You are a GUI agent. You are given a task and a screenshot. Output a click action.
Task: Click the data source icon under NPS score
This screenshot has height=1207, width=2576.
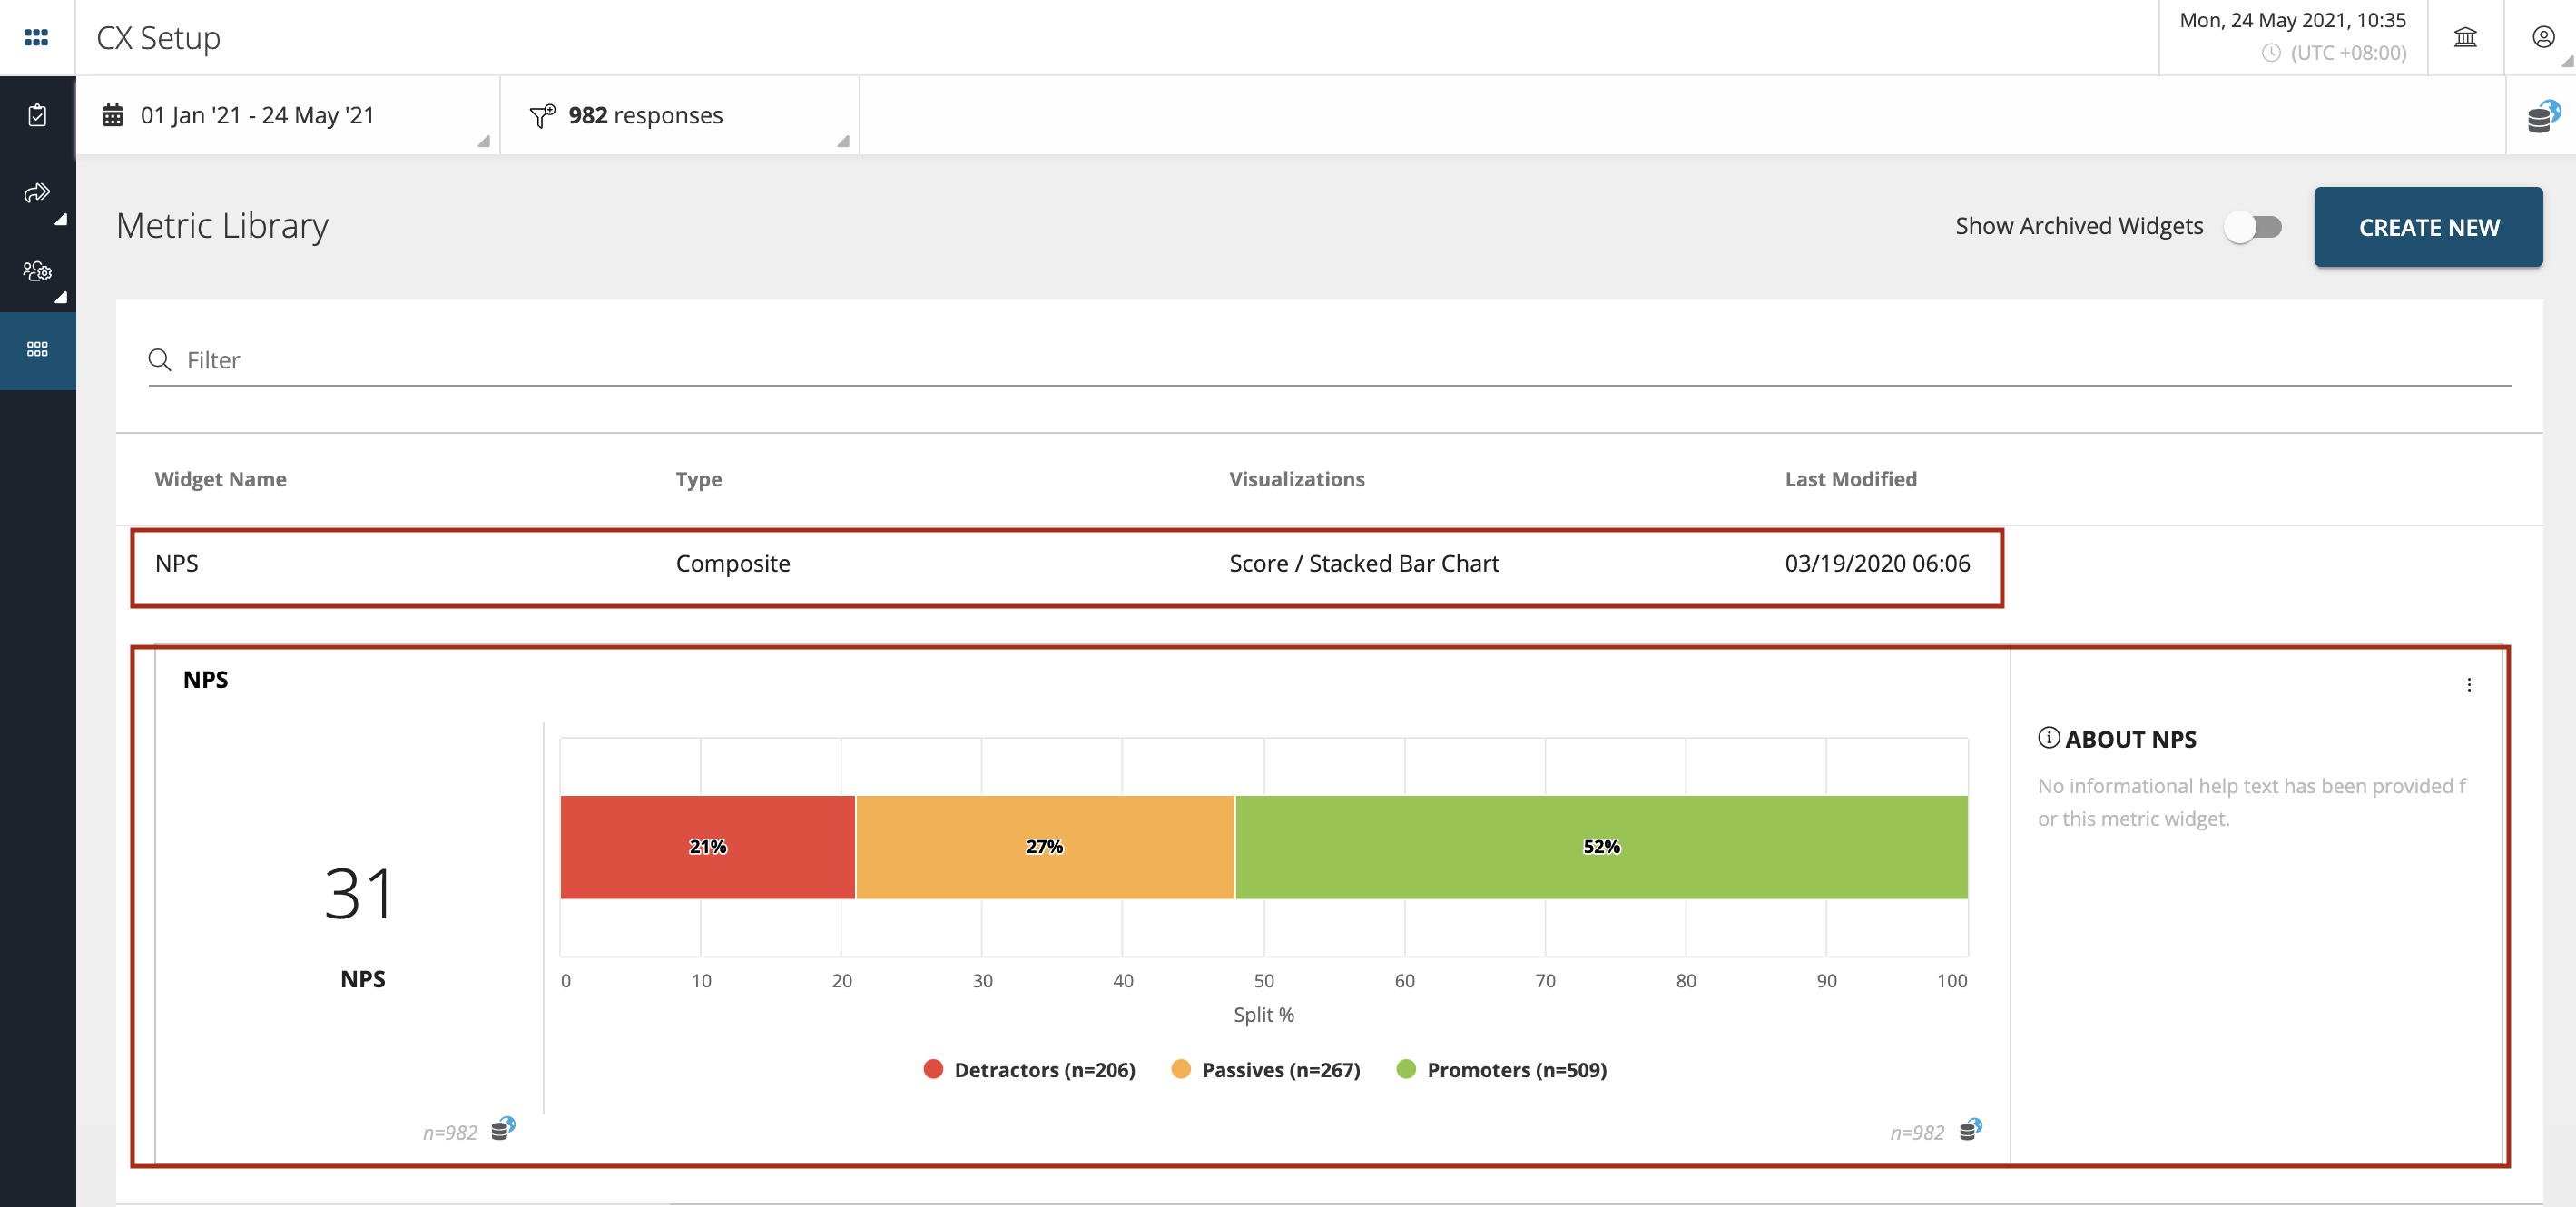pos(503,1129)
